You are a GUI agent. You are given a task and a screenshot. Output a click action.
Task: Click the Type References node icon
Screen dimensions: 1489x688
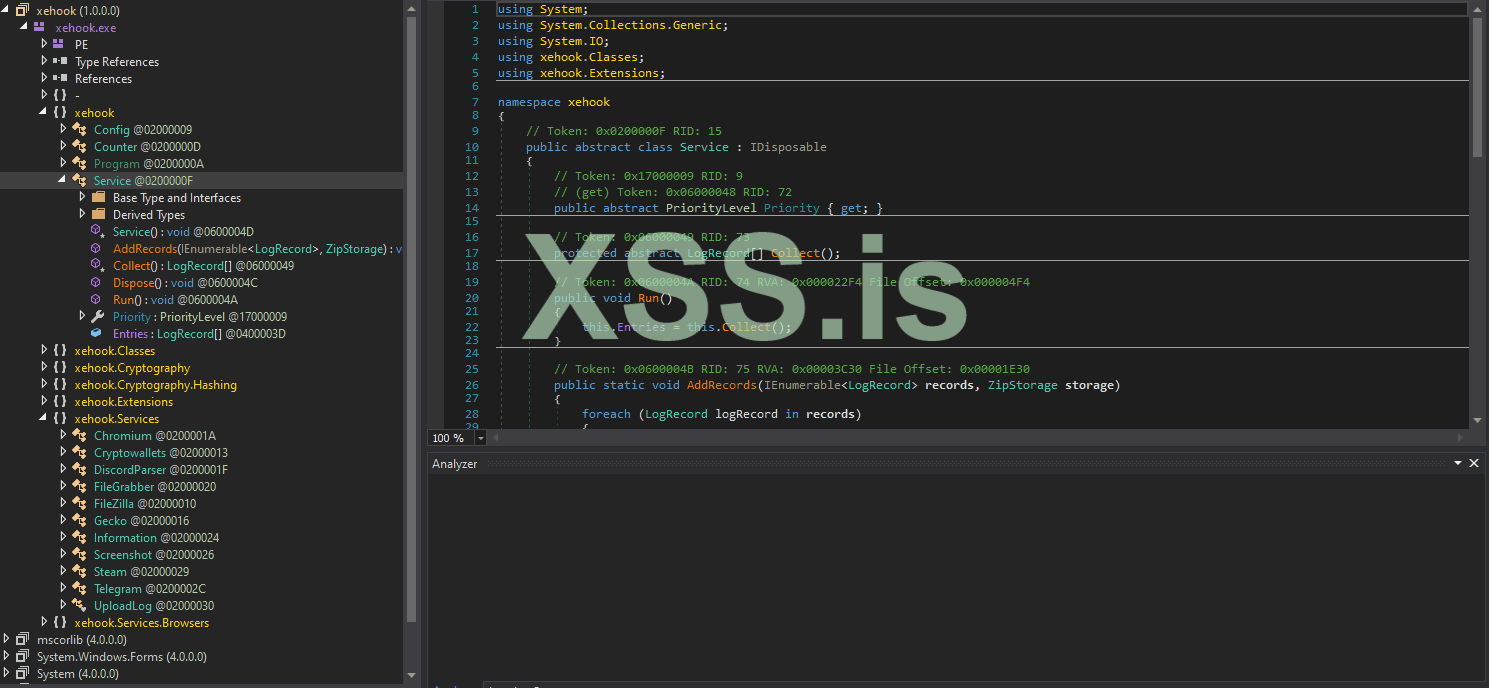pos(60,61)
